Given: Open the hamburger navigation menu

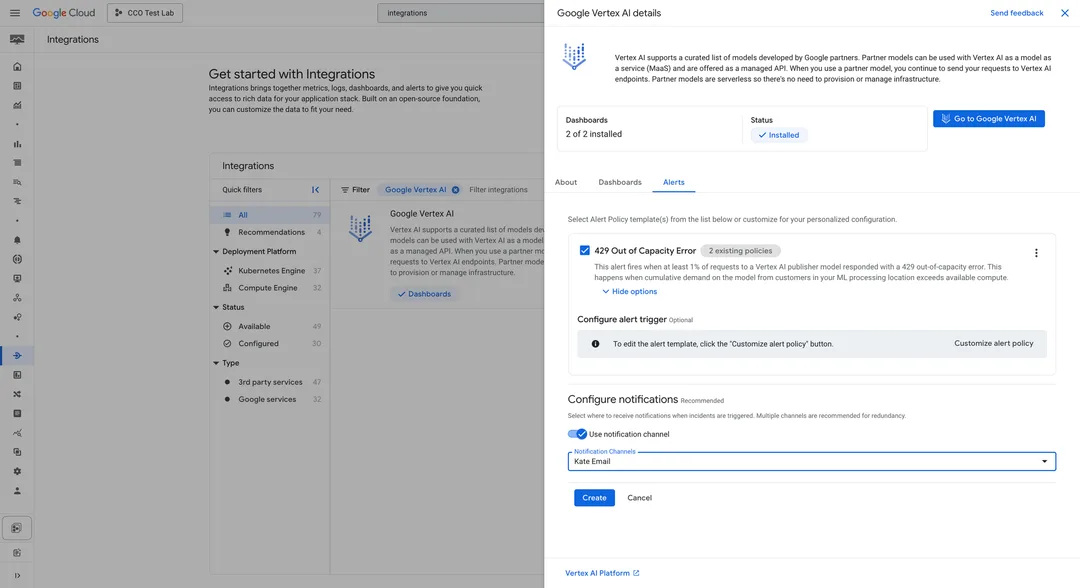Looking at the screenshot, I should 14,13.
